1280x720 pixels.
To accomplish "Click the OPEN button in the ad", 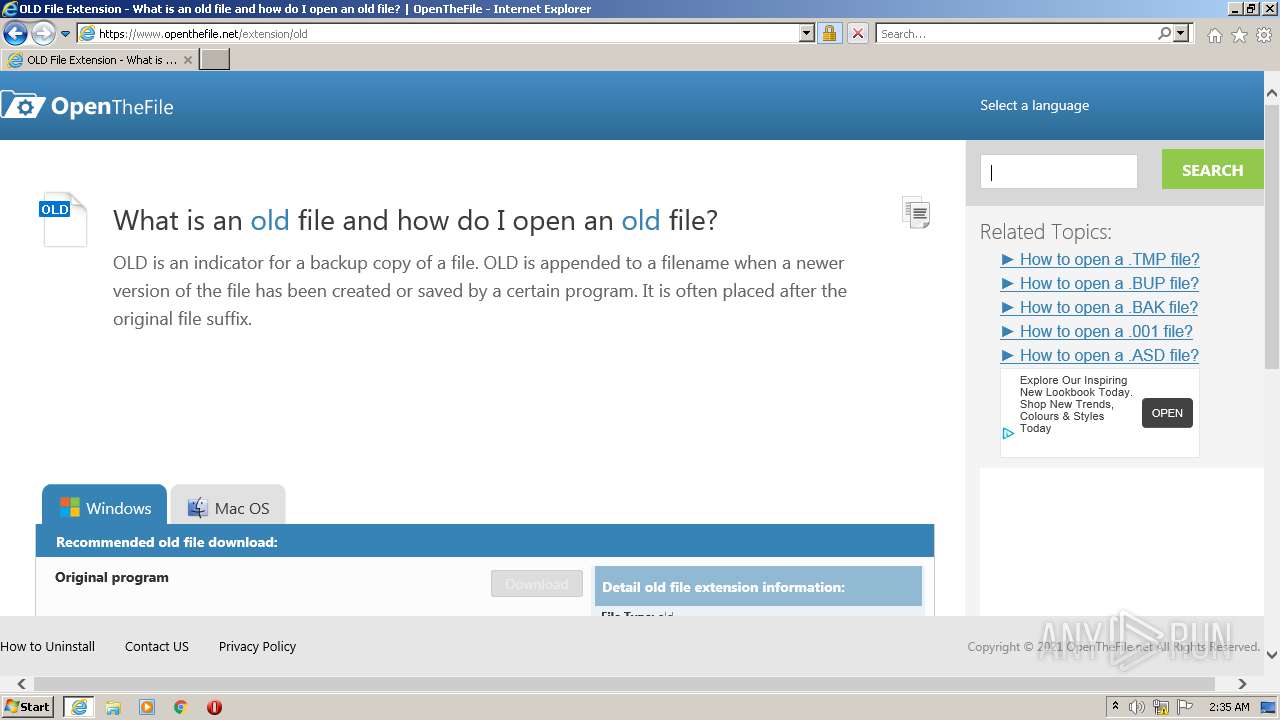I will [x=1167, y=413].
